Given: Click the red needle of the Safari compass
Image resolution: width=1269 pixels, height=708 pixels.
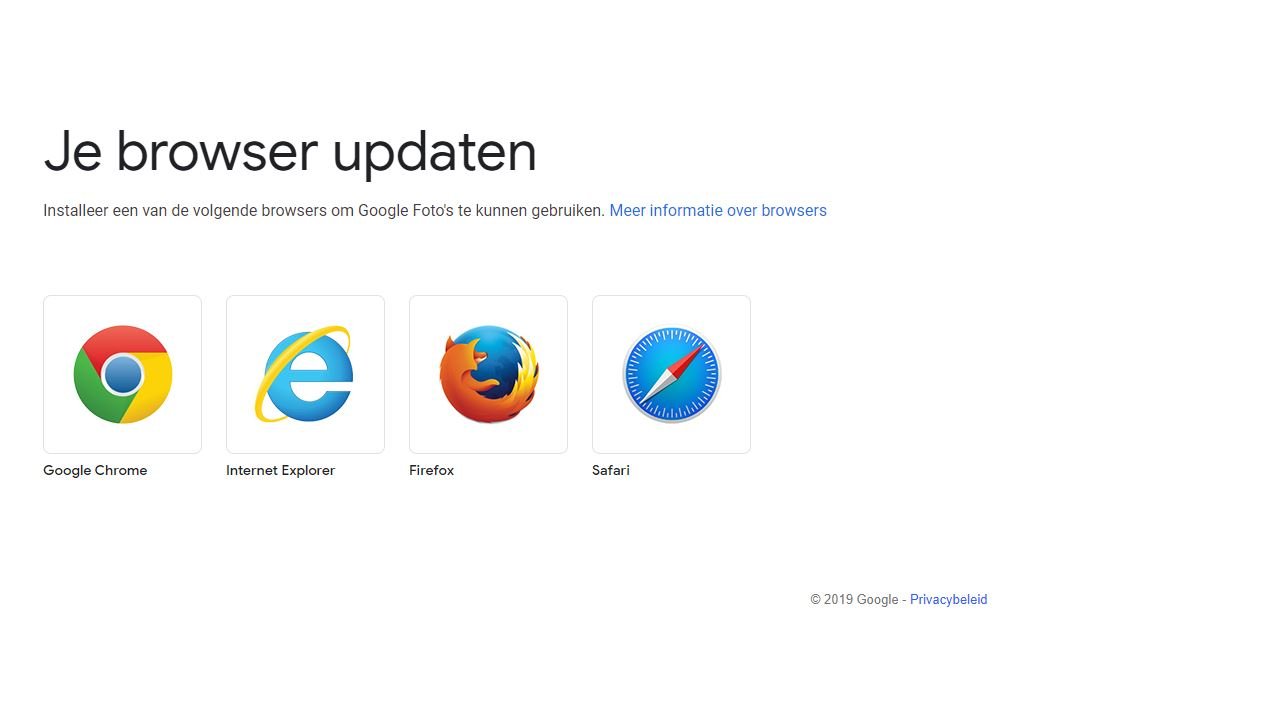Looking at the screenshot, I should coord(687,359).
